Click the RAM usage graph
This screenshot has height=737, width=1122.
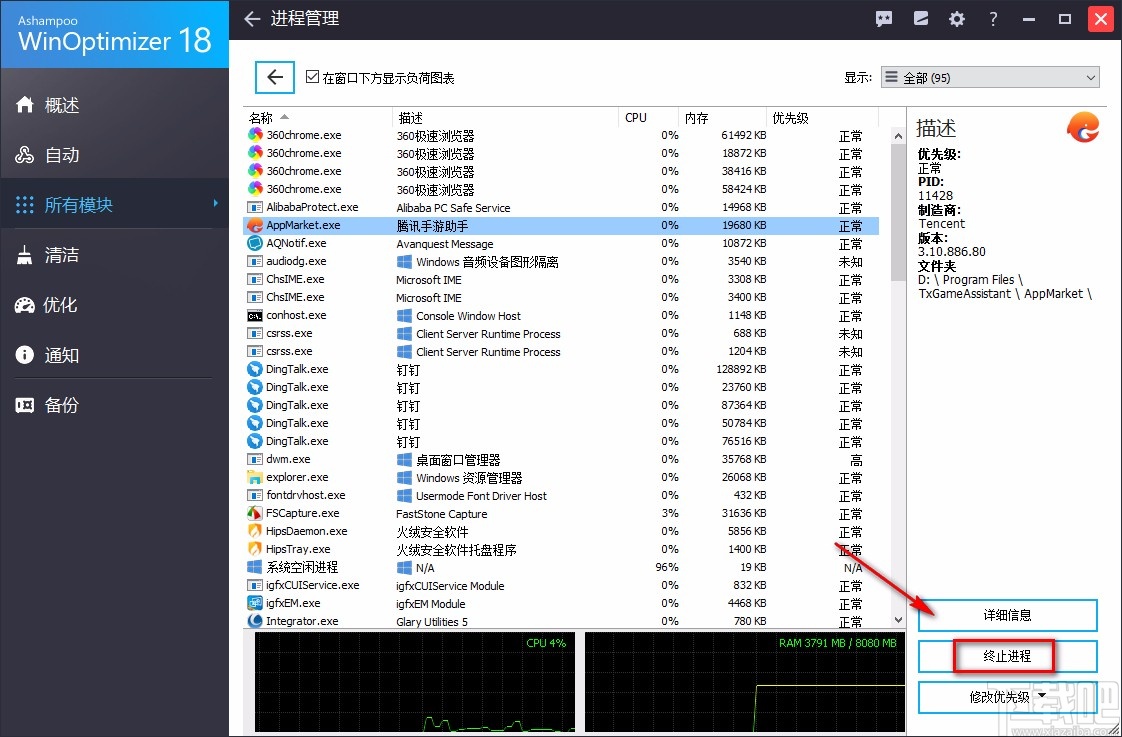(x=743, y=682)
